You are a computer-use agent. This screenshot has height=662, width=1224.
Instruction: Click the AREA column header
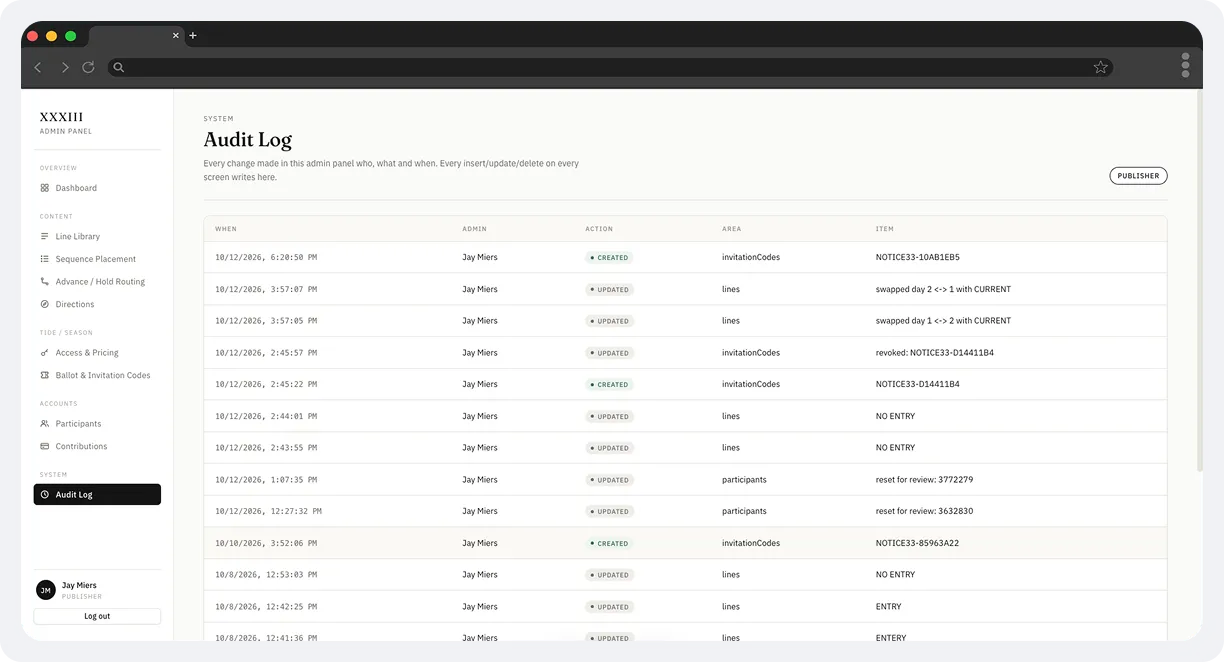point(731,229)
